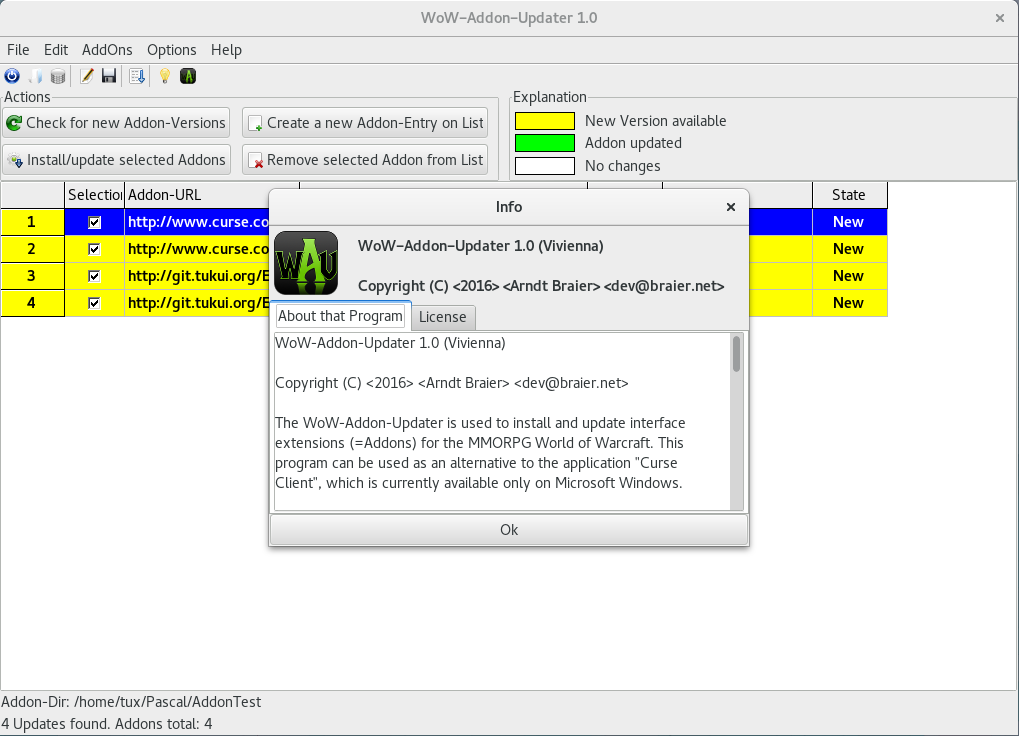Open the Help menu
Image resolution: width=1019 pixels, height=736 pixels.
tap(226, 50)
